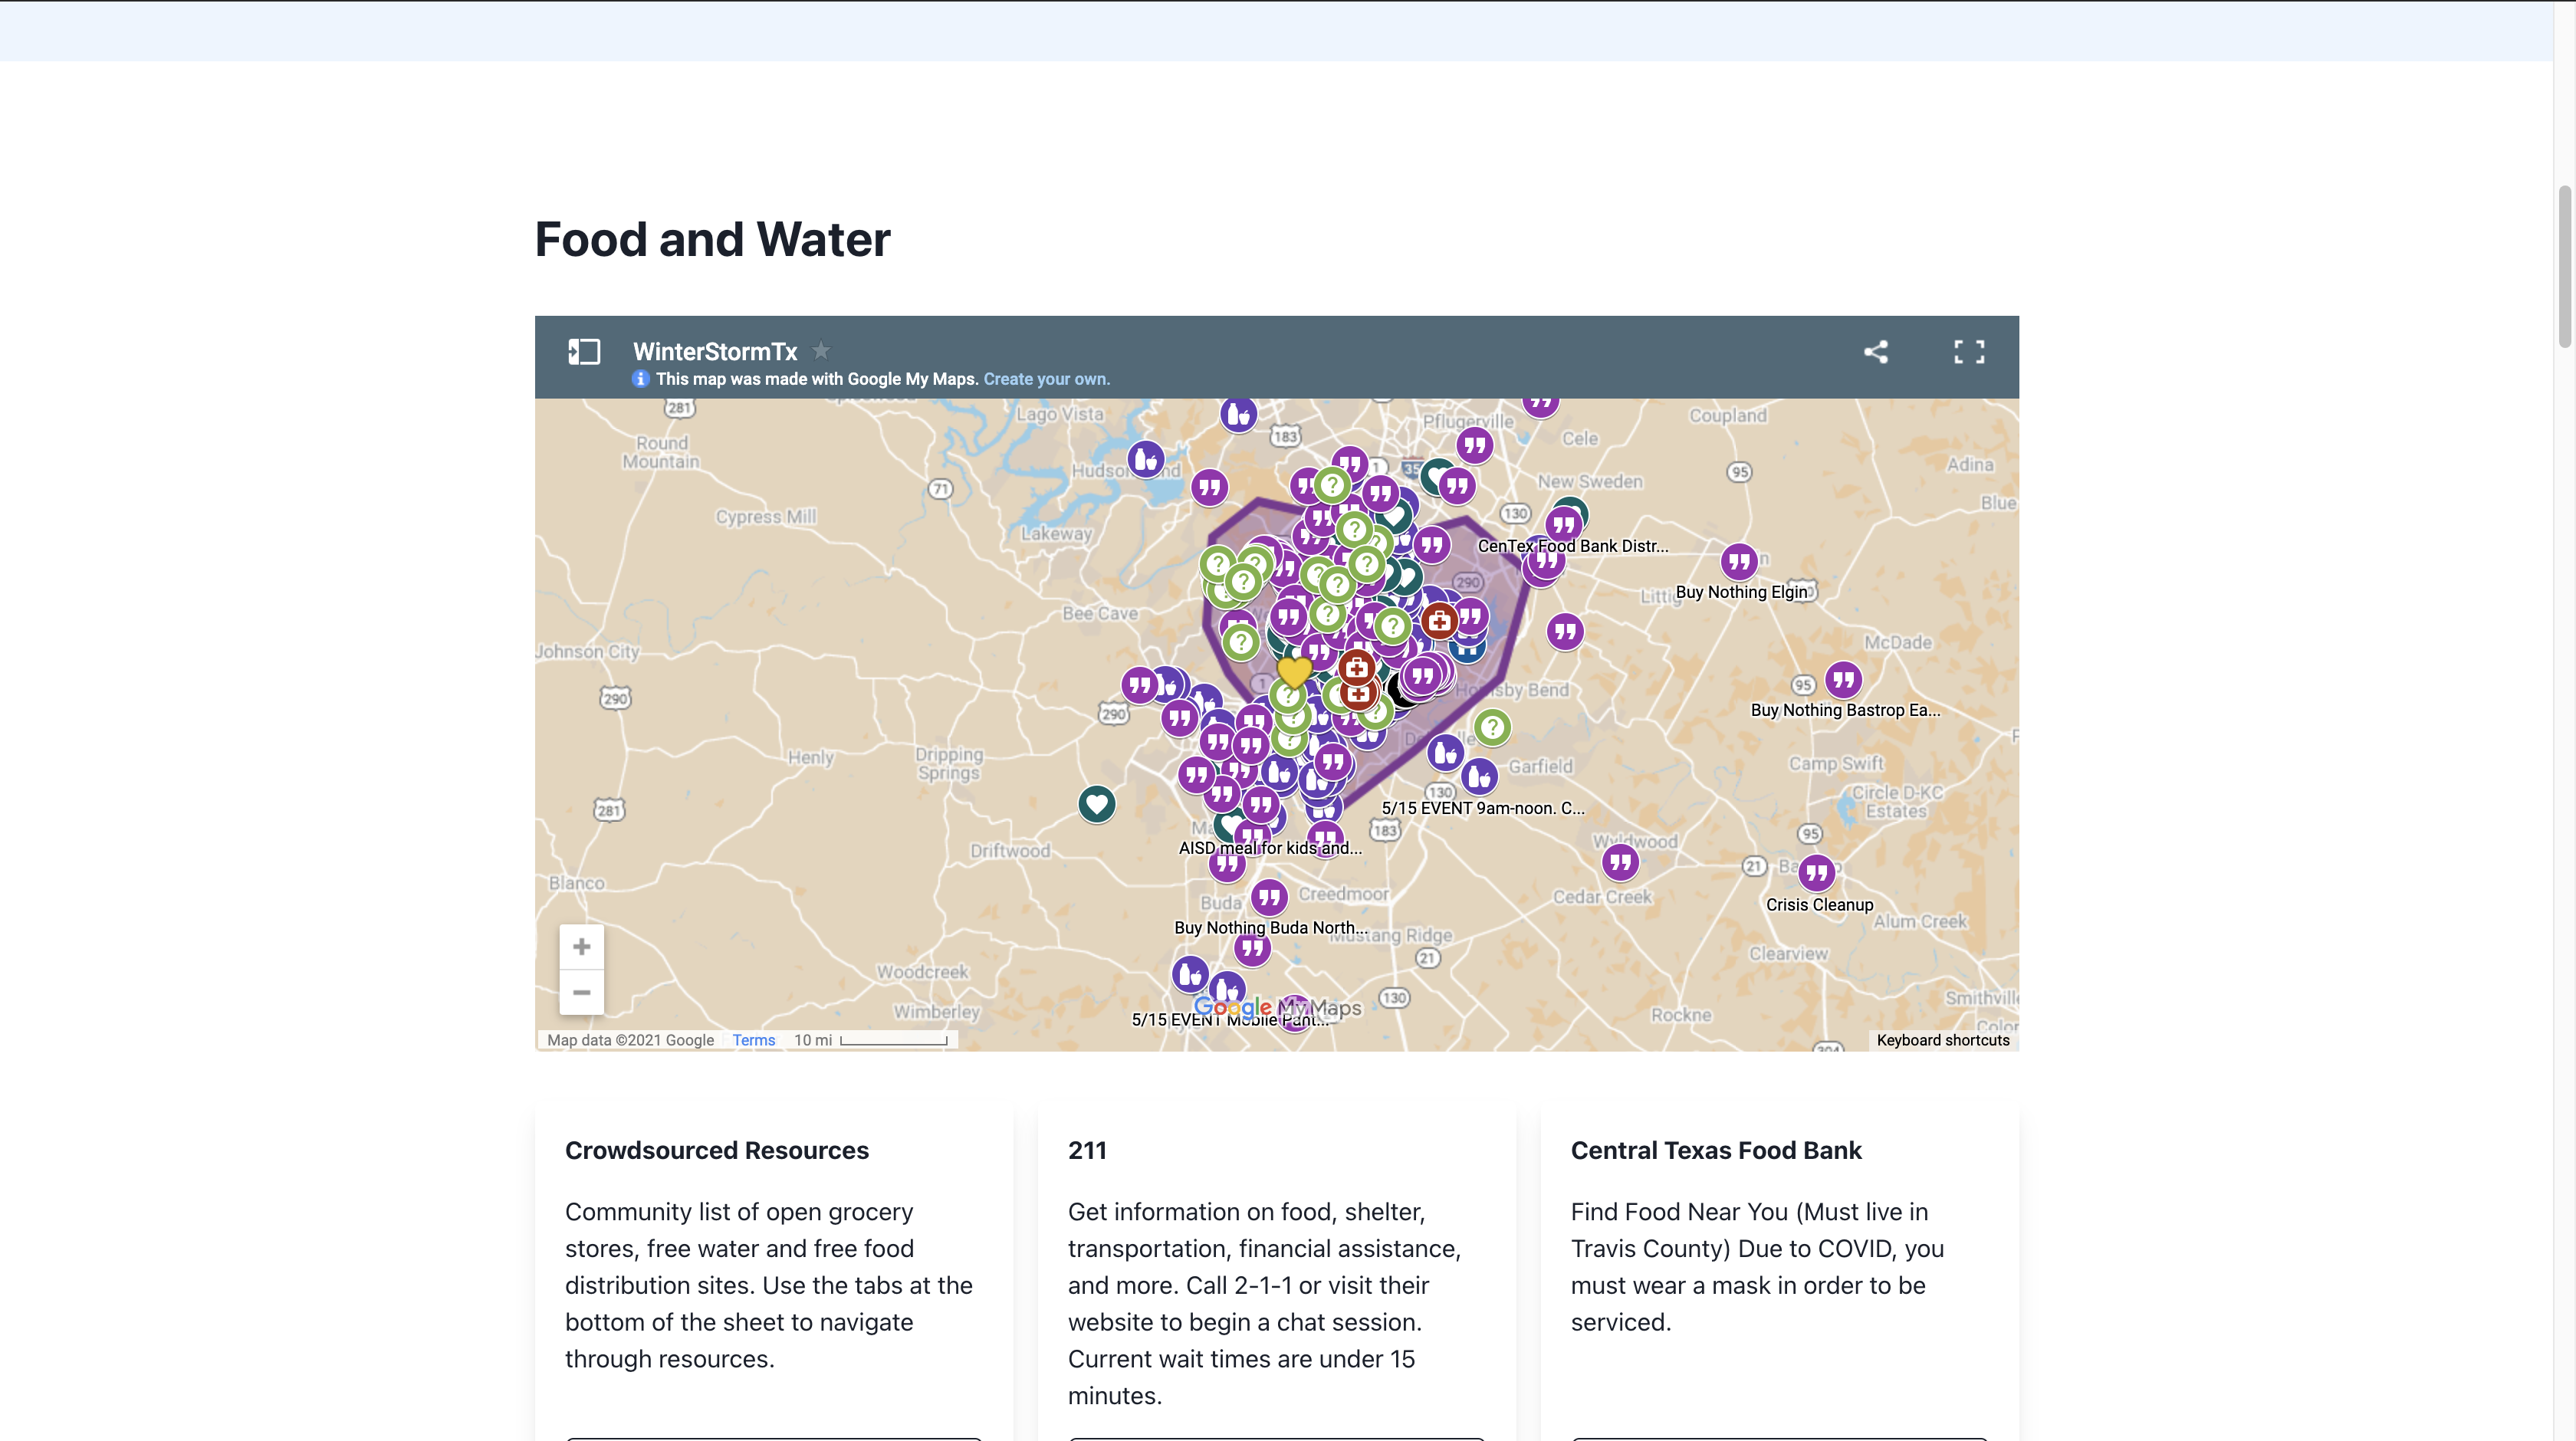Click the 'AISD meal for kids and...' label
2576x1441 pixels.
[1270, 848]
